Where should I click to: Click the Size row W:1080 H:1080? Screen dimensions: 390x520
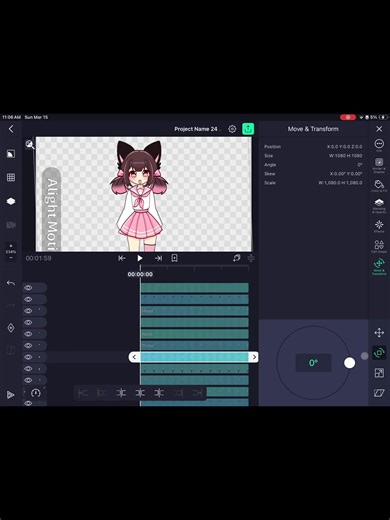click(x=313, y=156)
